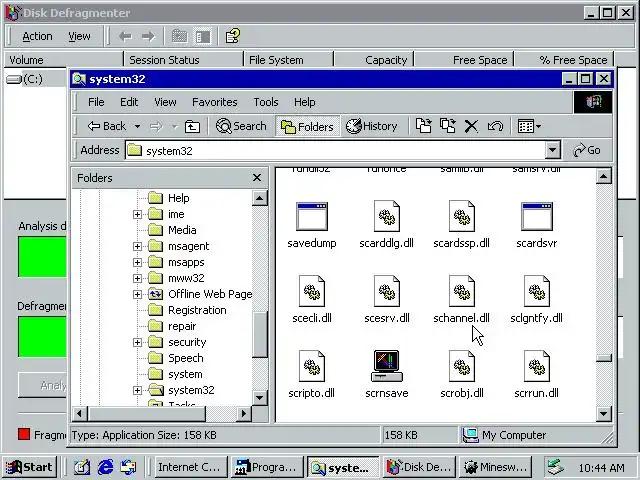This screenshot has width=640, height=480.
Task: Expand the ime folder node
Action: (x=138, y=214)
